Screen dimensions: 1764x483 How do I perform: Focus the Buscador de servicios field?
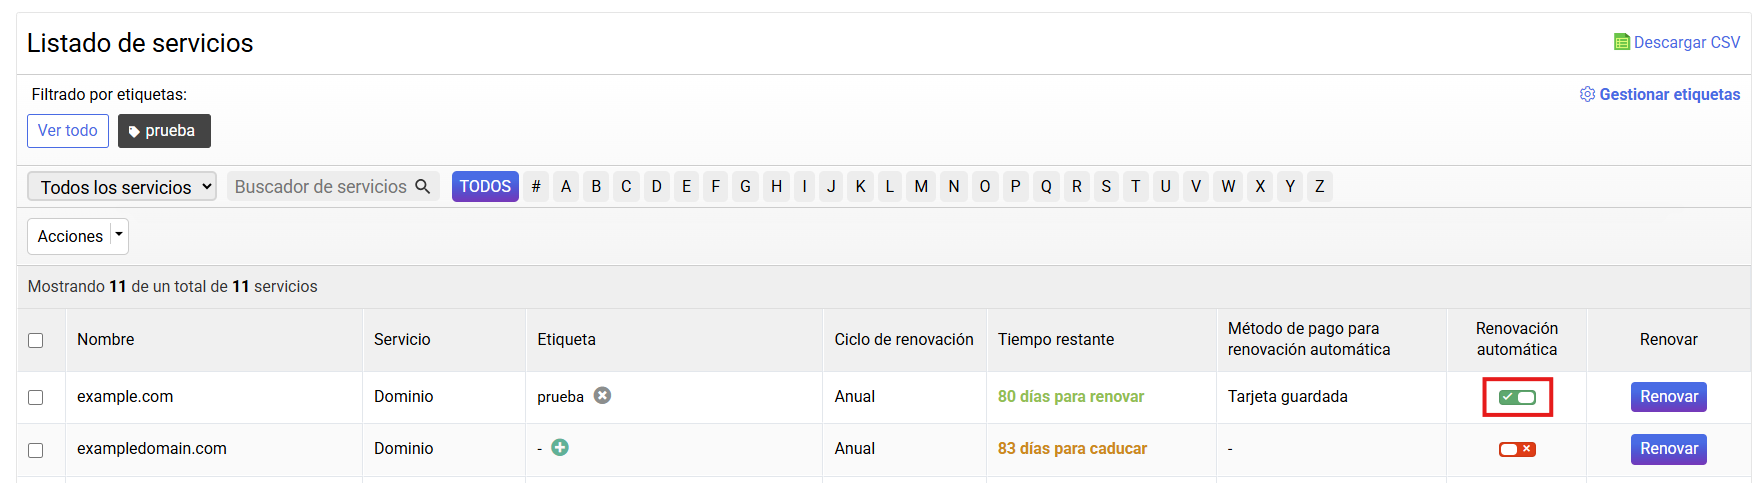click(320, 187)
